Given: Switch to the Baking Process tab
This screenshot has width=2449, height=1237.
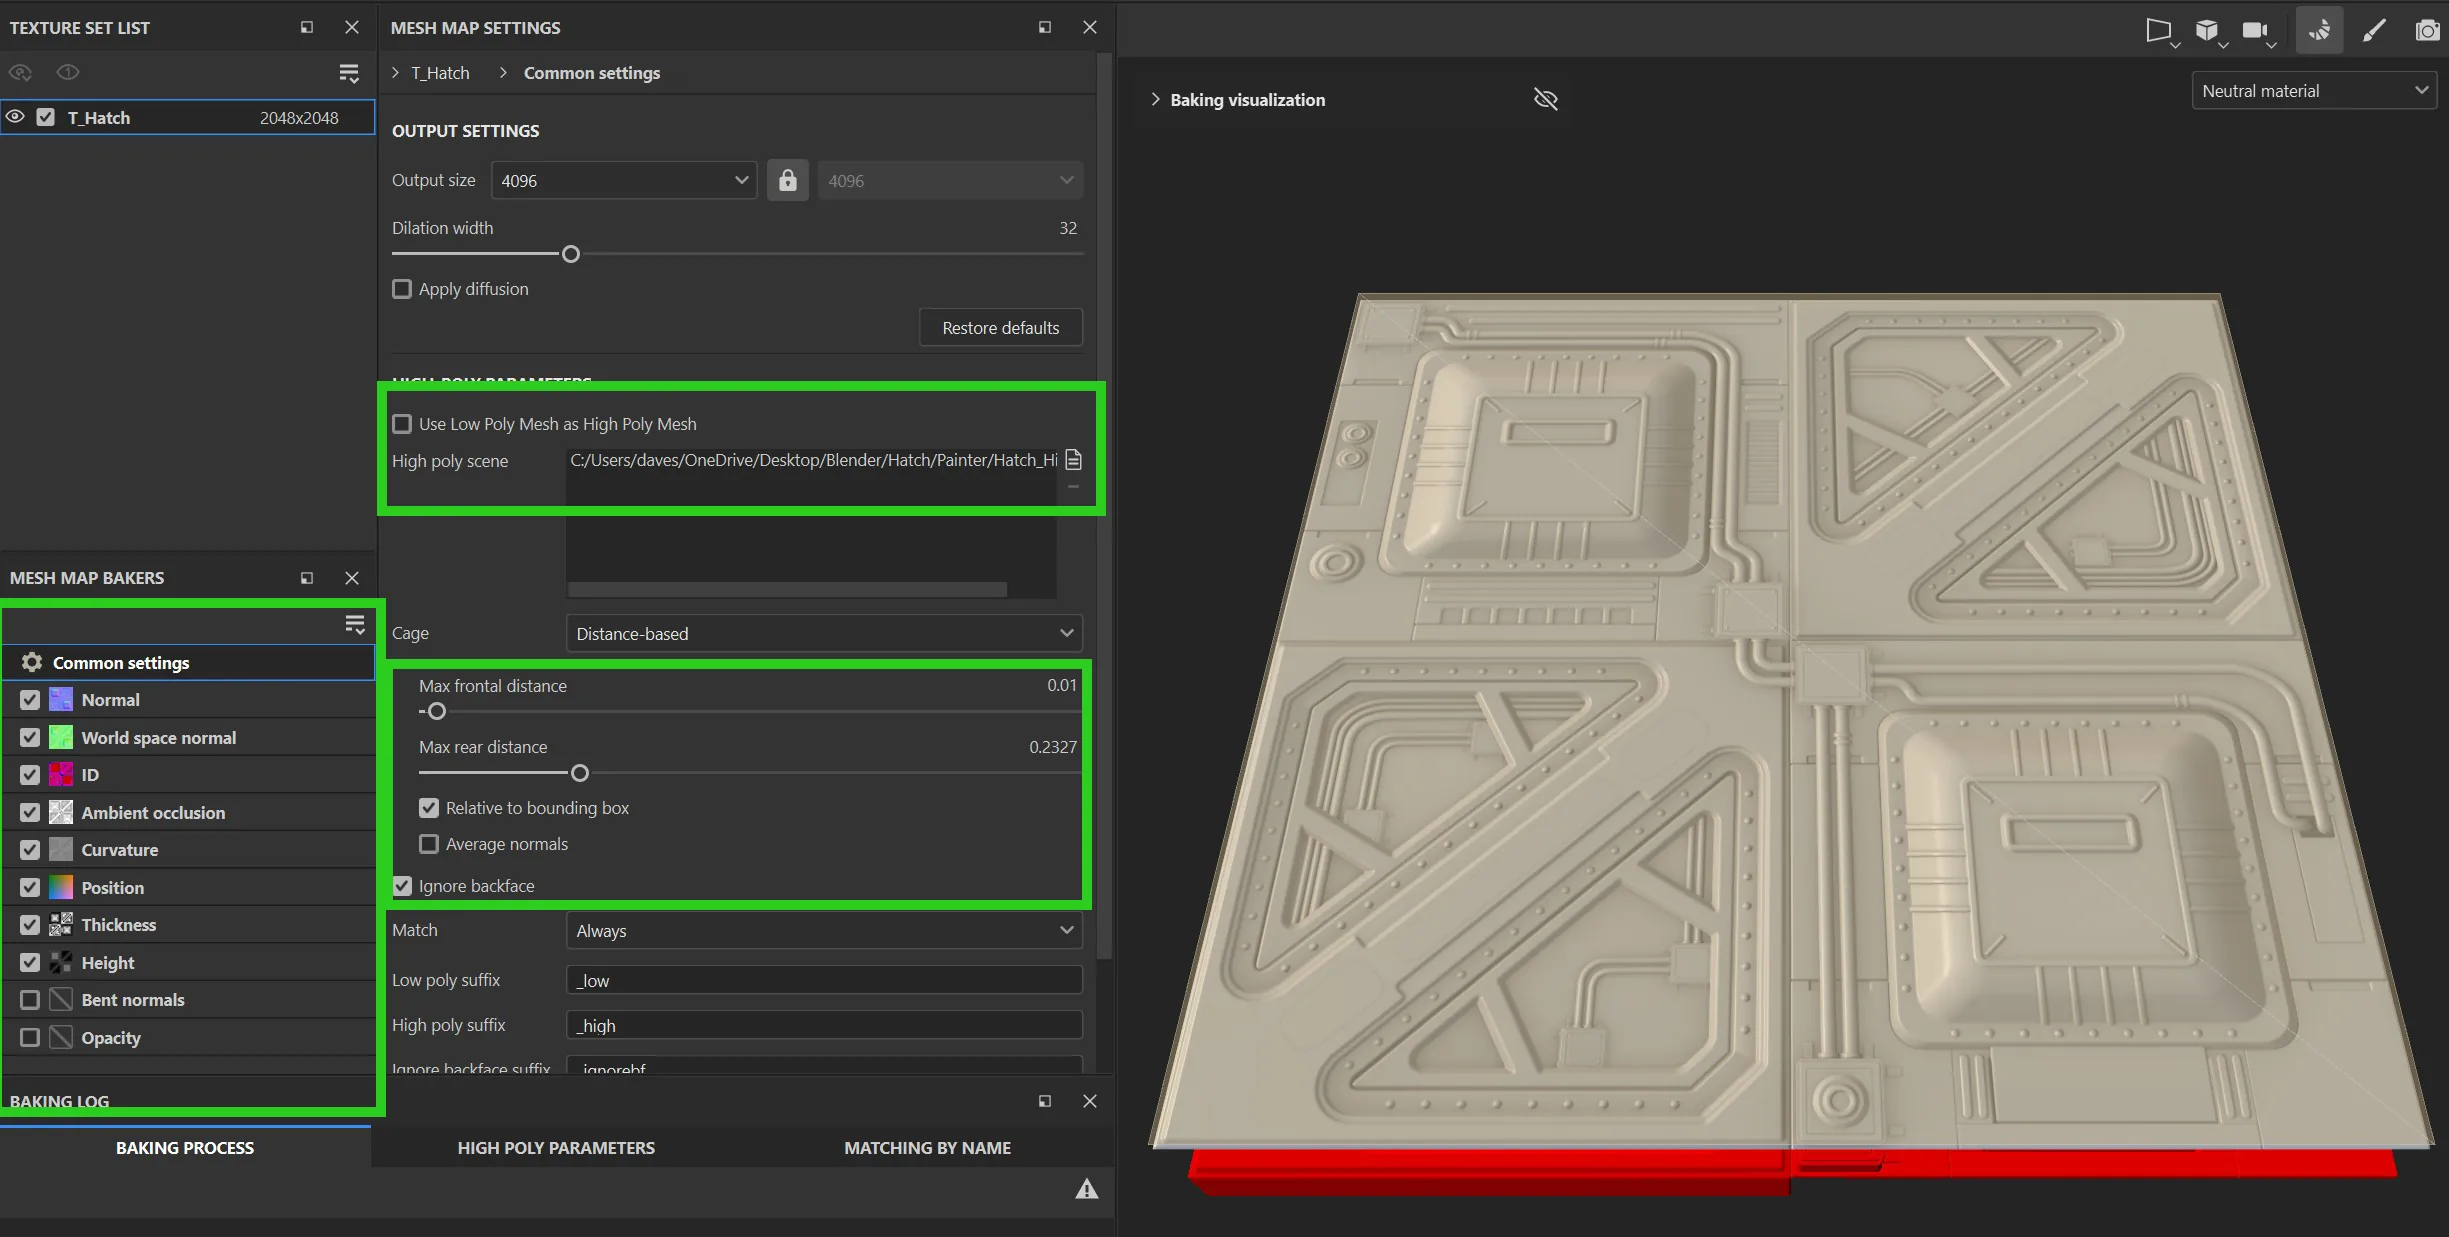Looking at the screenshot, I should coord(185,1148).
